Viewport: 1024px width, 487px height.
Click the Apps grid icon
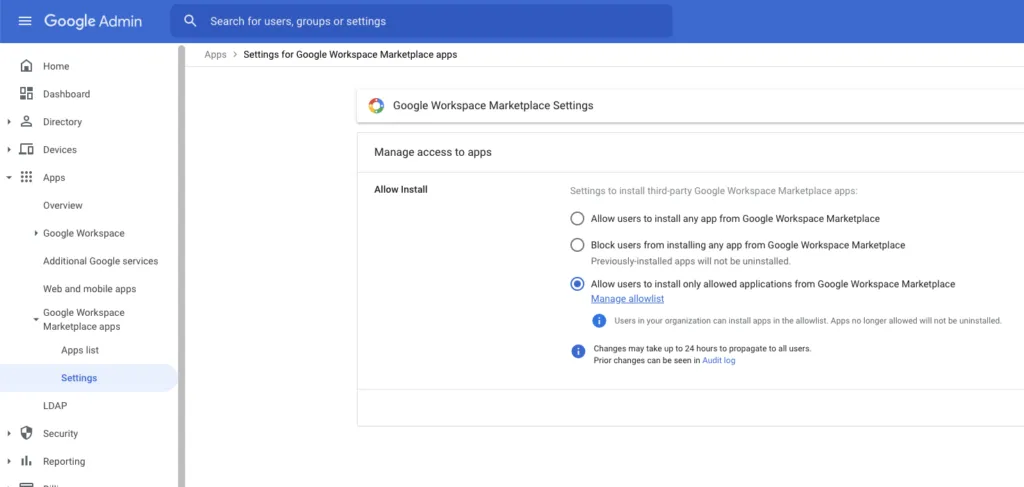(27, 178)
